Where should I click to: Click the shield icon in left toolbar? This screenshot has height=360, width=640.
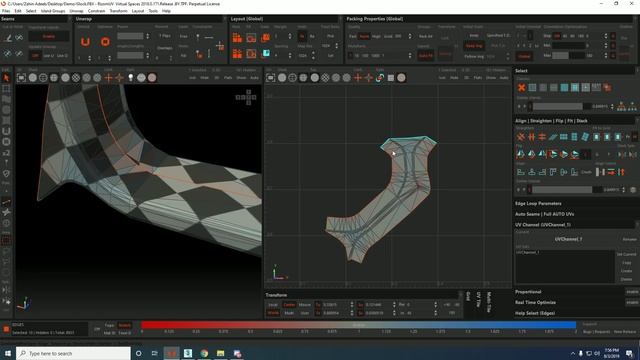coord(6,173)
